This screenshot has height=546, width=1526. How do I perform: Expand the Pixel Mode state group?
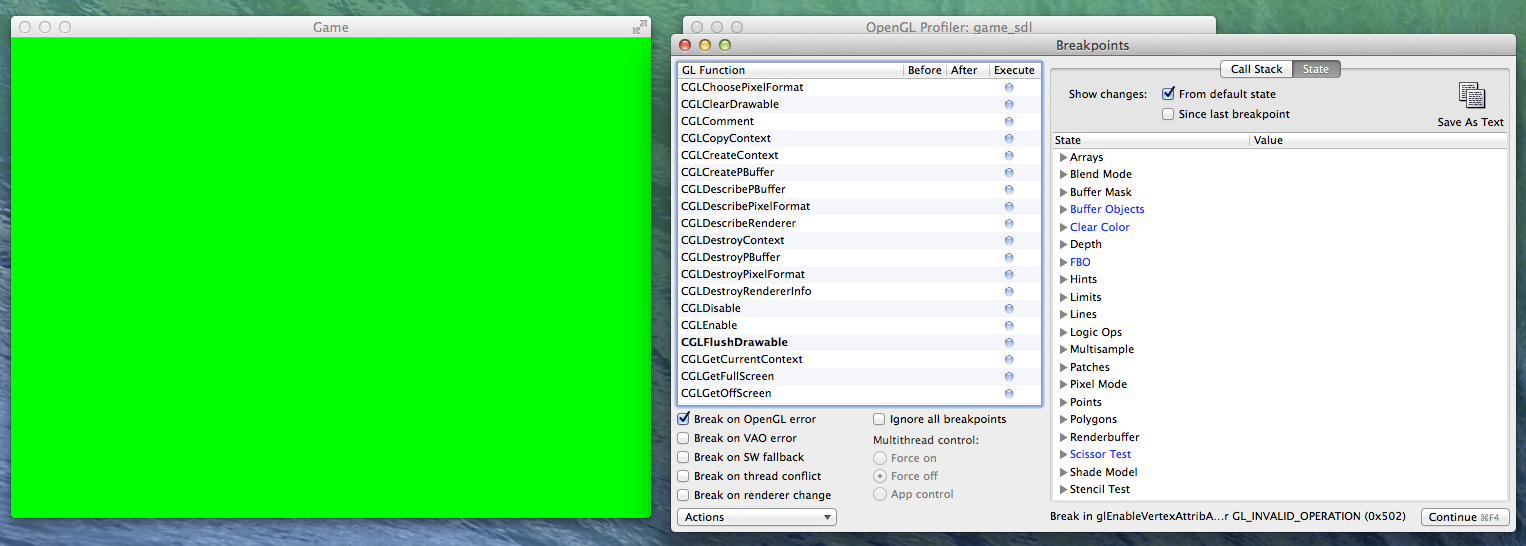[1063, 384]
